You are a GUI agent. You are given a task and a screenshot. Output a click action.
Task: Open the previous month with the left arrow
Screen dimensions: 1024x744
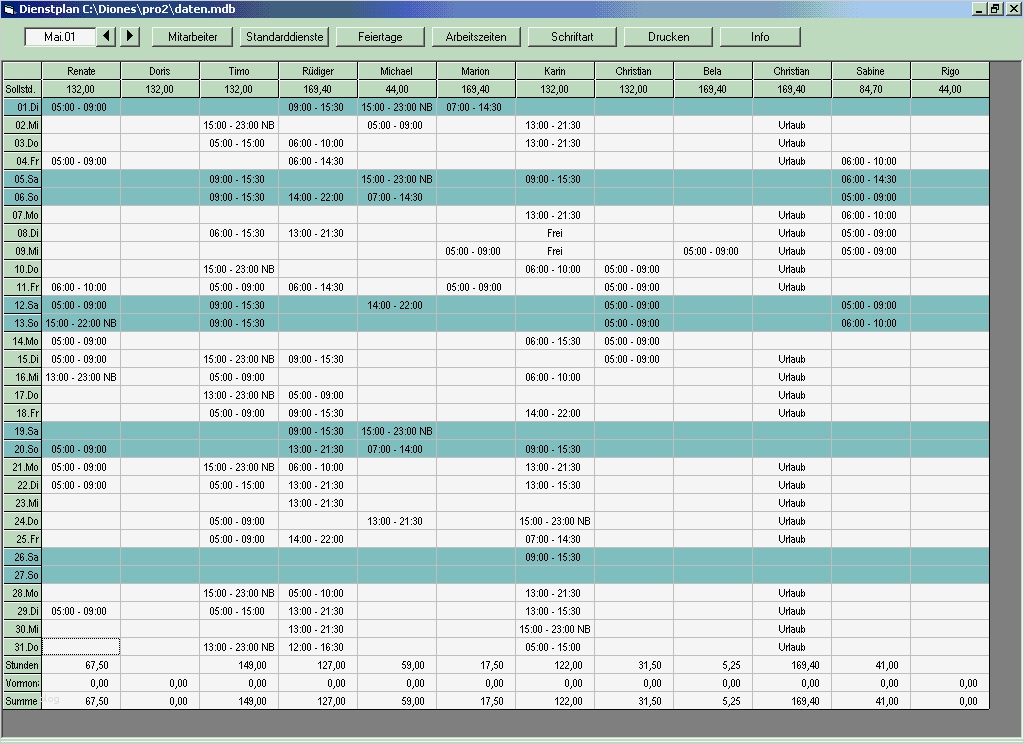point(107,36)
